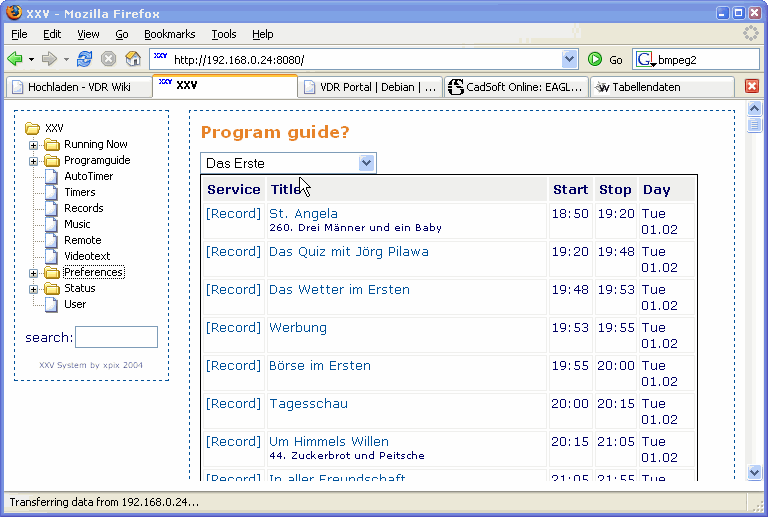Expand the Preferences tree node

(33, 273)
